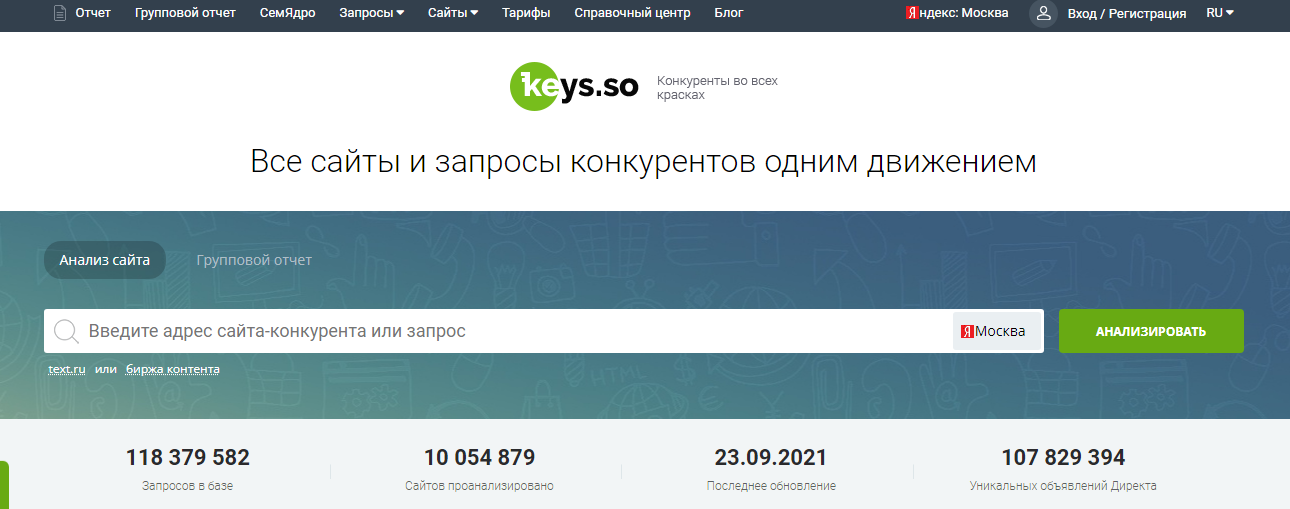Click the биржа контента example link
The image size is (1290, 509).
(172, 370)
